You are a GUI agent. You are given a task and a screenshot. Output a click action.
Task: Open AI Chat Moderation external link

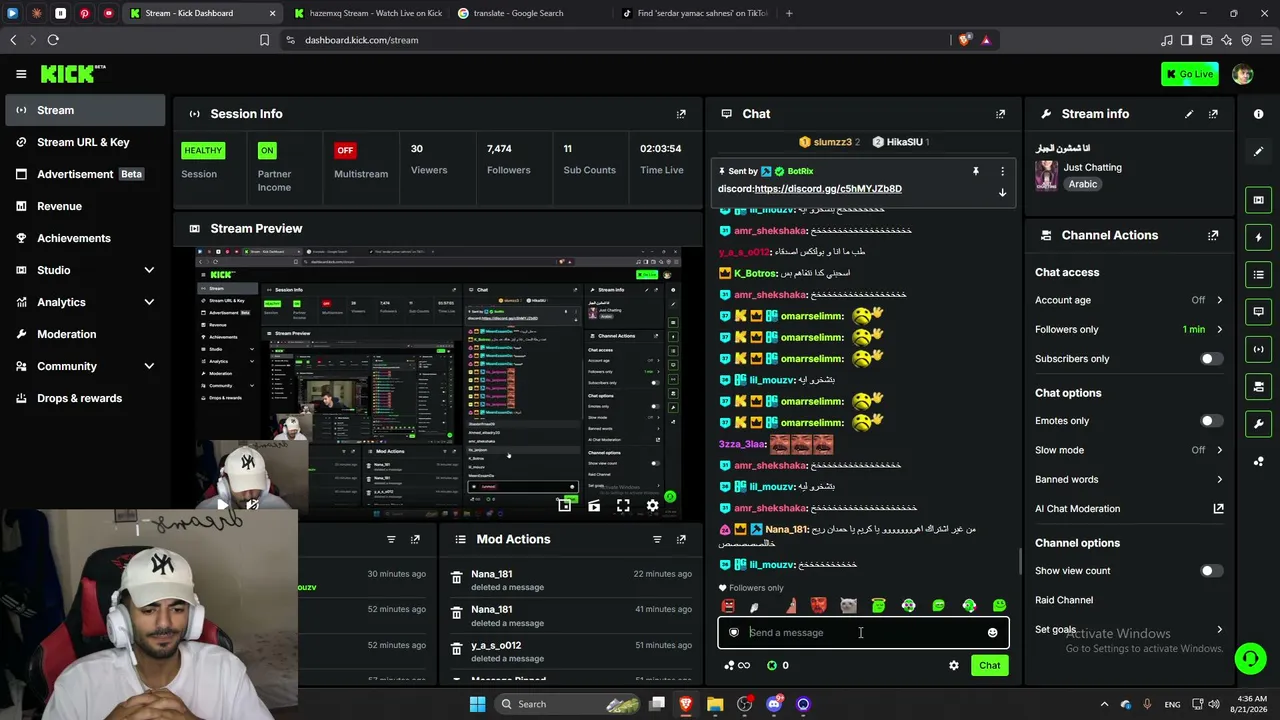[x=1218, y=509]
